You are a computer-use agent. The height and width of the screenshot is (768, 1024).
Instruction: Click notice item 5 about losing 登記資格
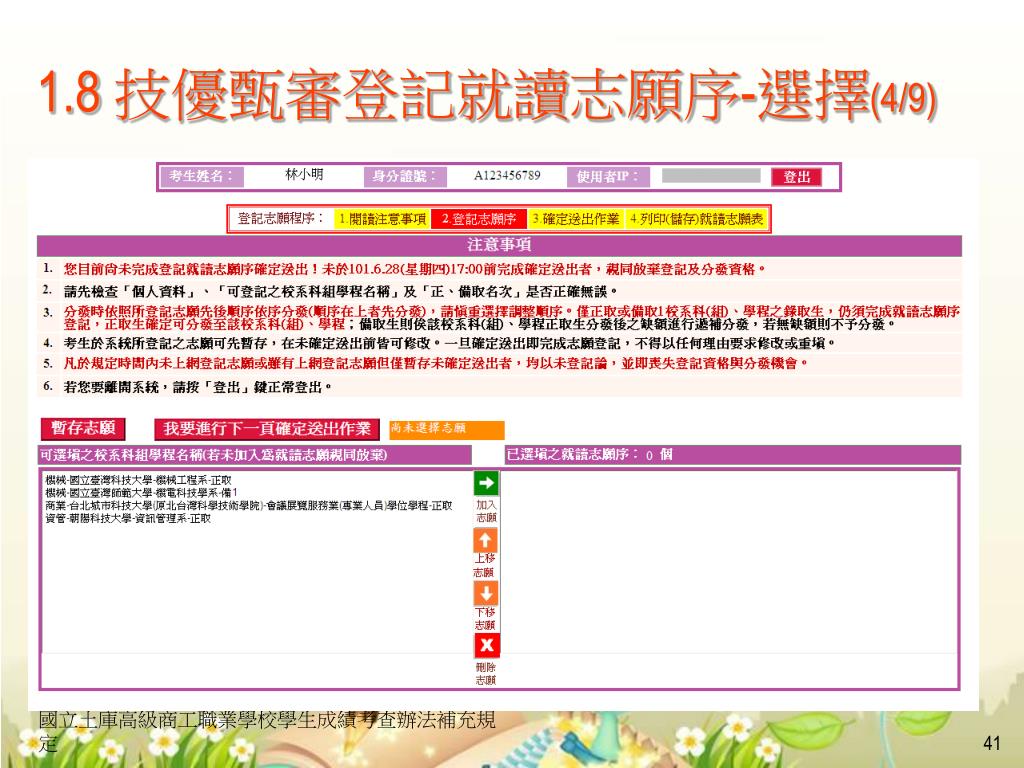click(500, 363)
